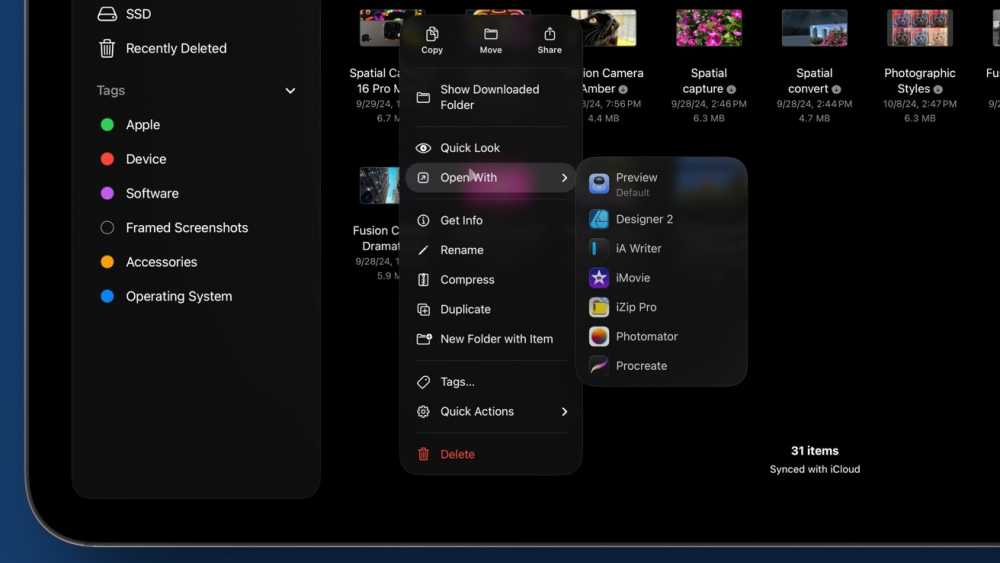This screenshot has height=563, width=1000.
Task: Select the blue Operating System tag dot
Action: 107,296
